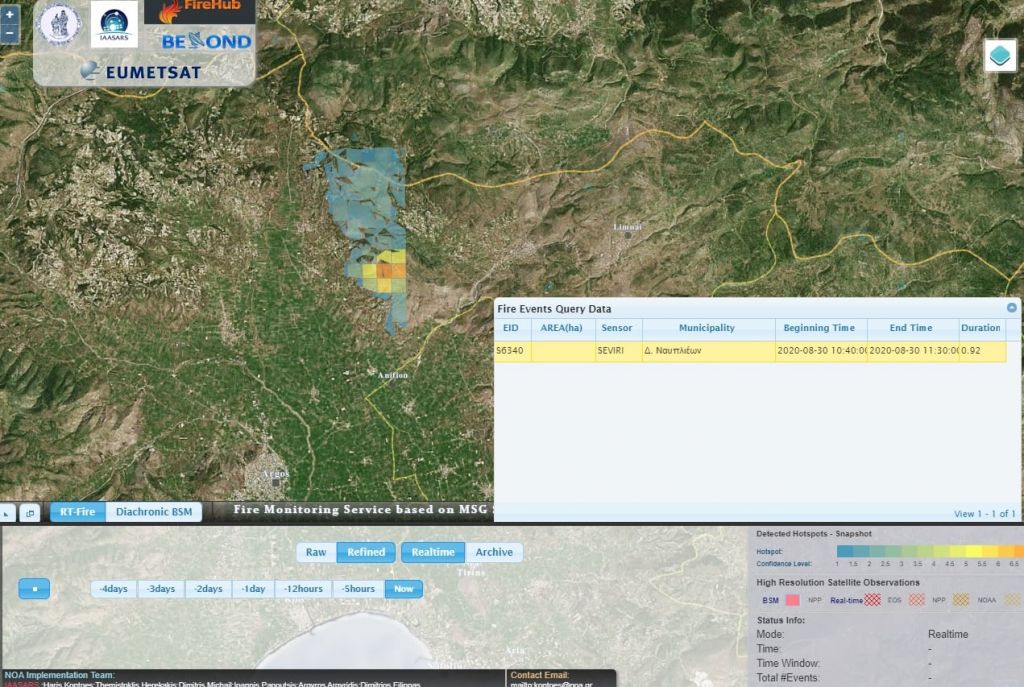Select the Refined data mode
The image size is (1024, 687).
tap(366, 552)
